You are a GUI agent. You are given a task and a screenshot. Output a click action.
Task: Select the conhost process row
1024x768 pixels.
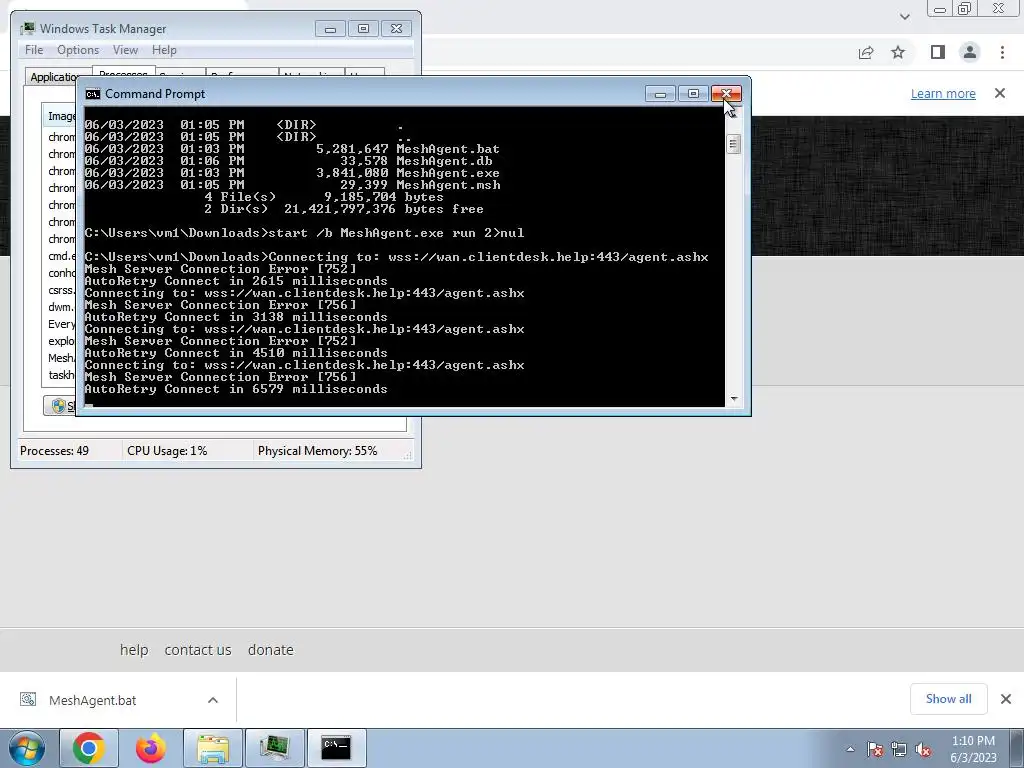pos(61,273)
